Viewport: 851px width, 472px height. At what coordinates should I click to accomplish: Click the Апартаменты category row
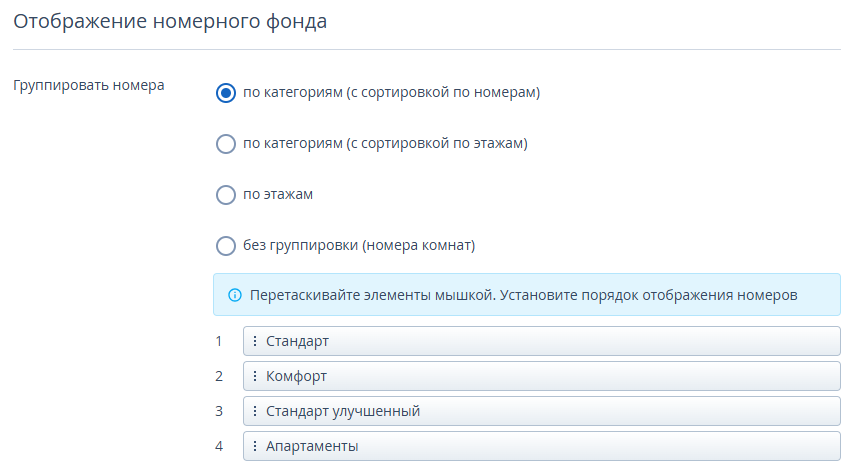tap(542, 445)
